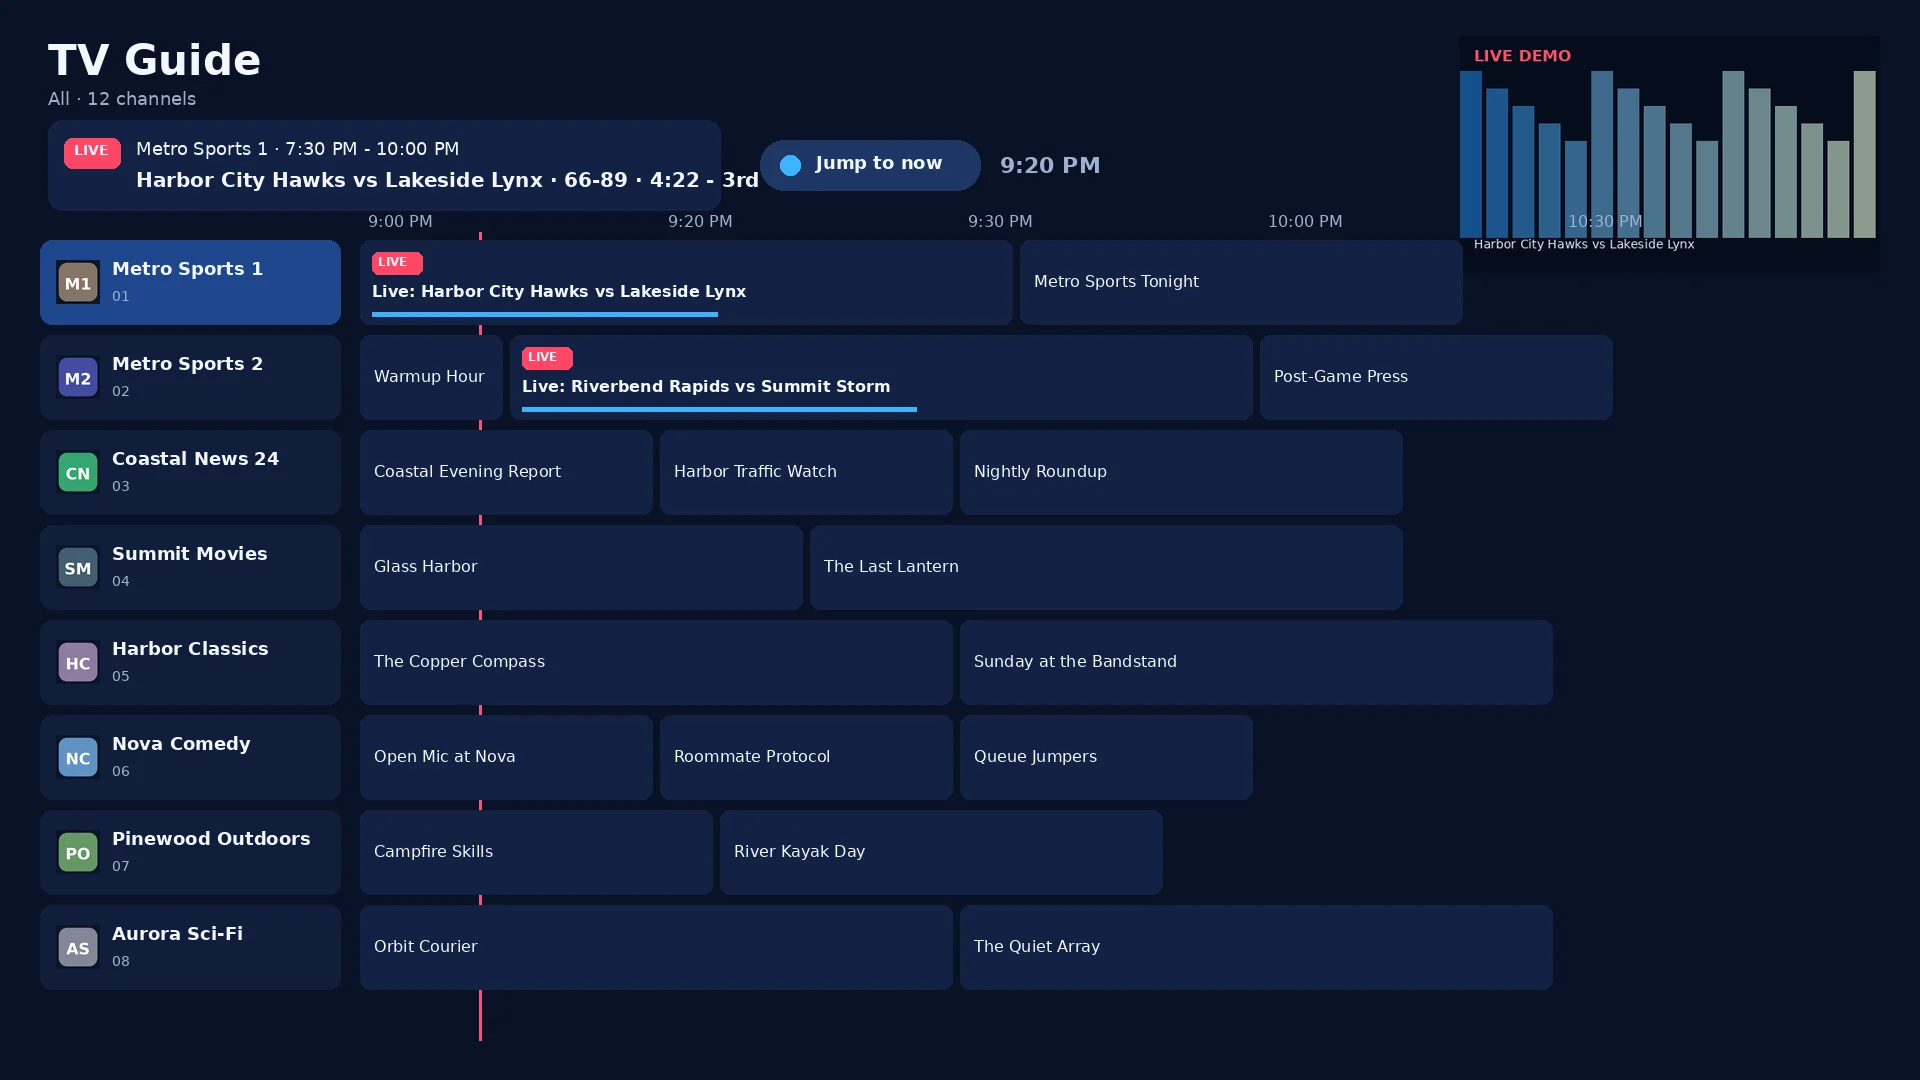
Task: Open Live: Riverbend Rapids vs Summit Storm
Action: coord(881,377)
